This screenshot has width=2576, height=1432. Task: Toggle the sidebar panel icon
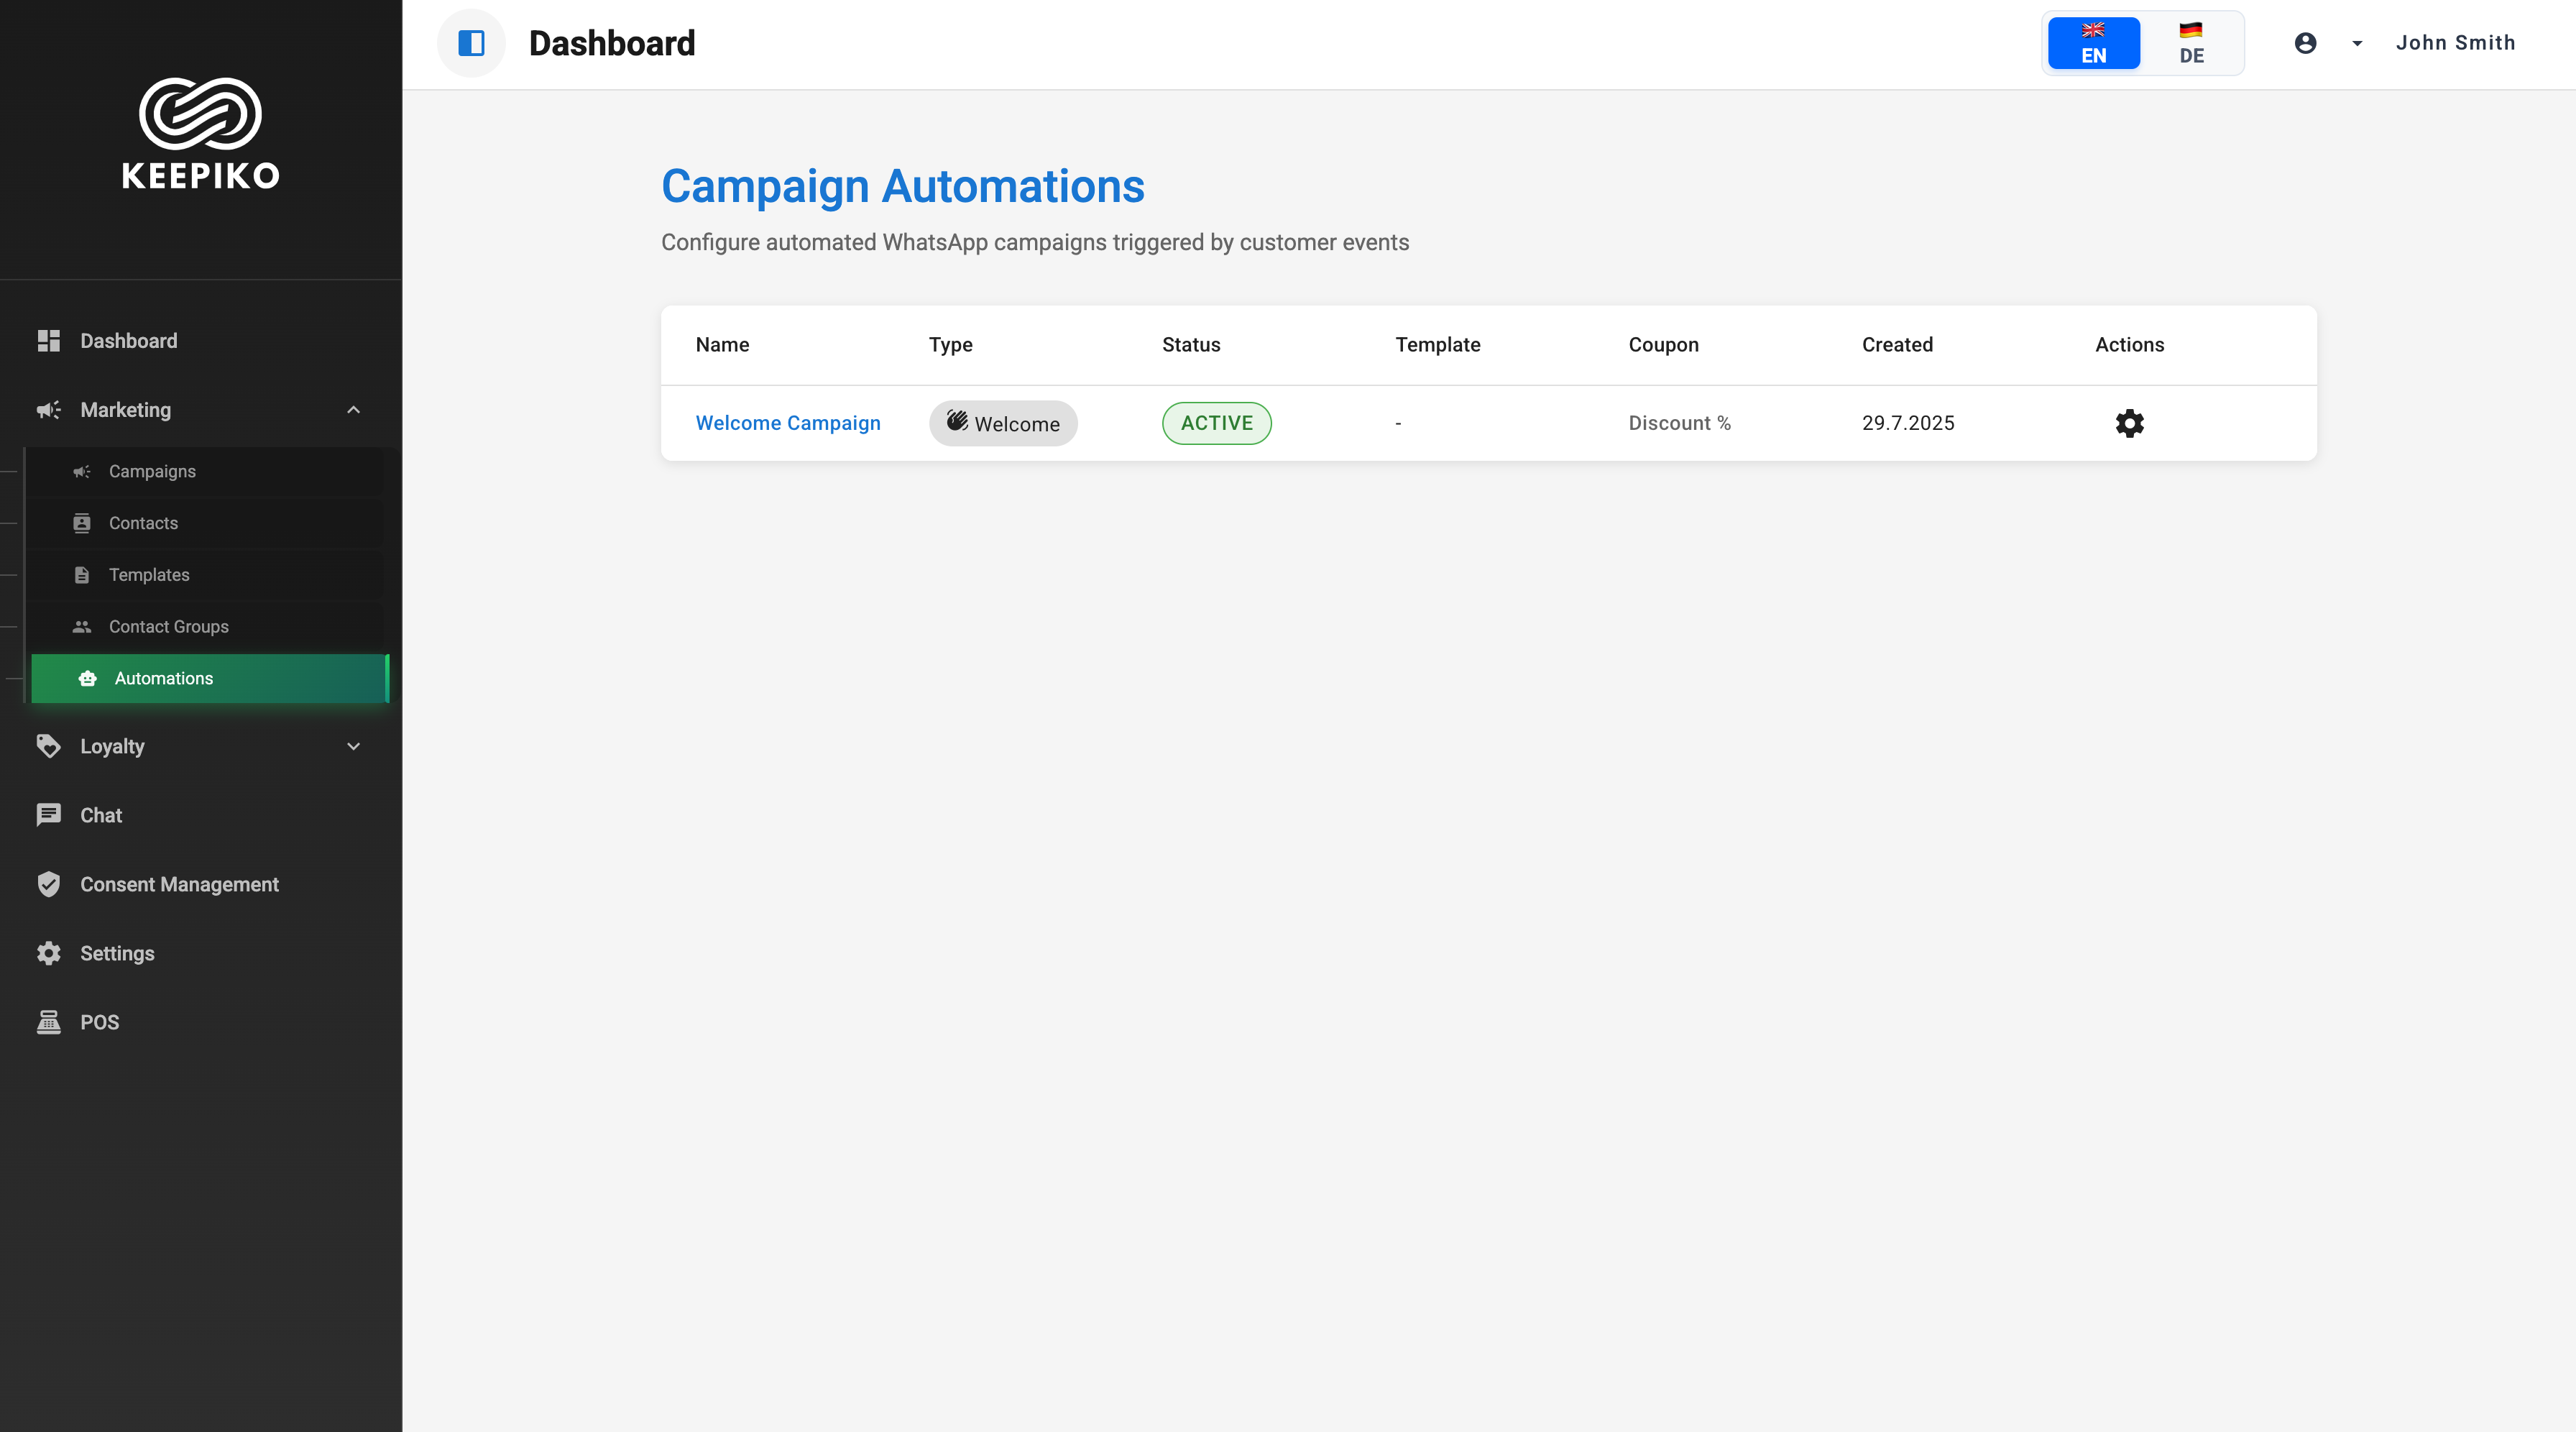coord(471,43)
